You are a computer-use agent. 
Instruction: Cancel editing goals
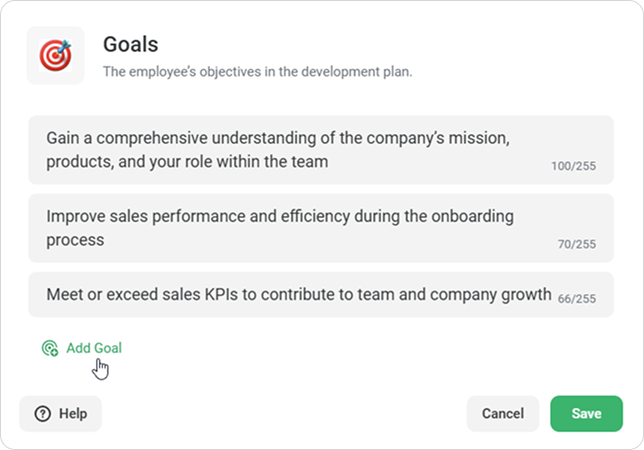[x=503, y=414]
